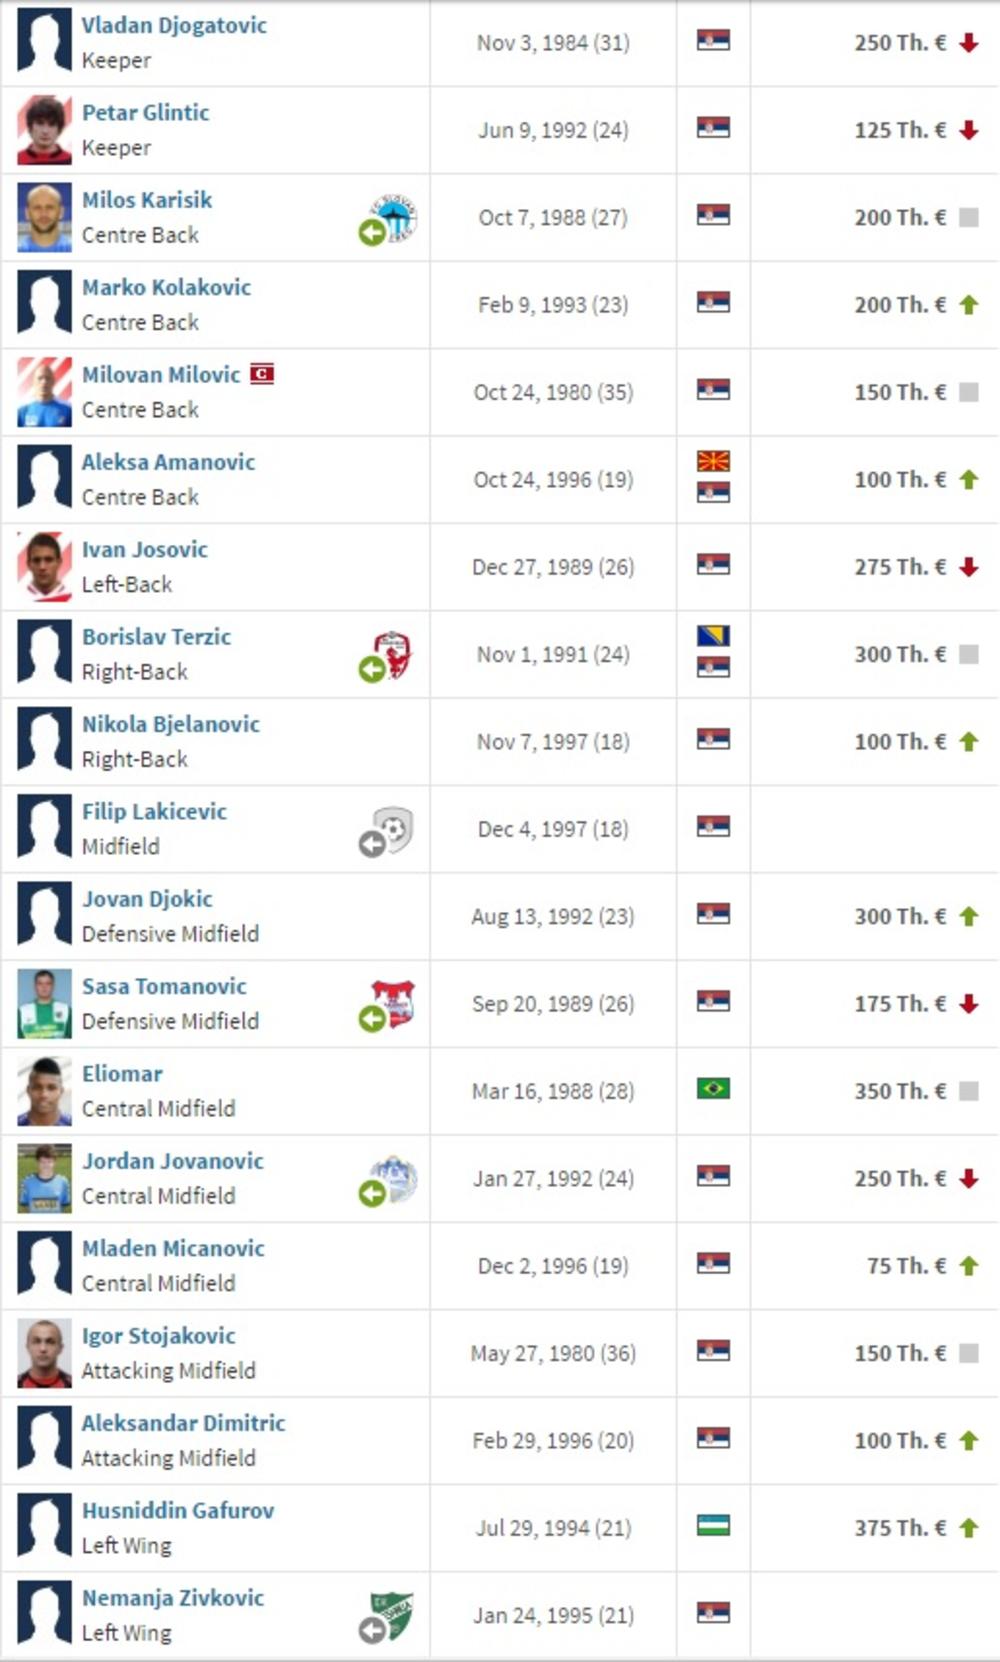Viewport: 1000px width, 1662px height.
Task: Click Husniddin Gafurov's 375 Th. € market value
Action: point(899,1528)
